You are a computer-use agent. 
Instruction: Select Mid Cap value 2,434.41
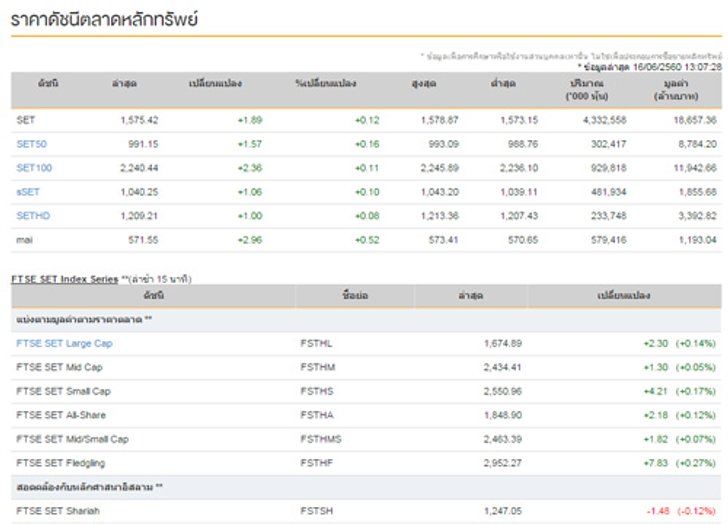point(503,367)
